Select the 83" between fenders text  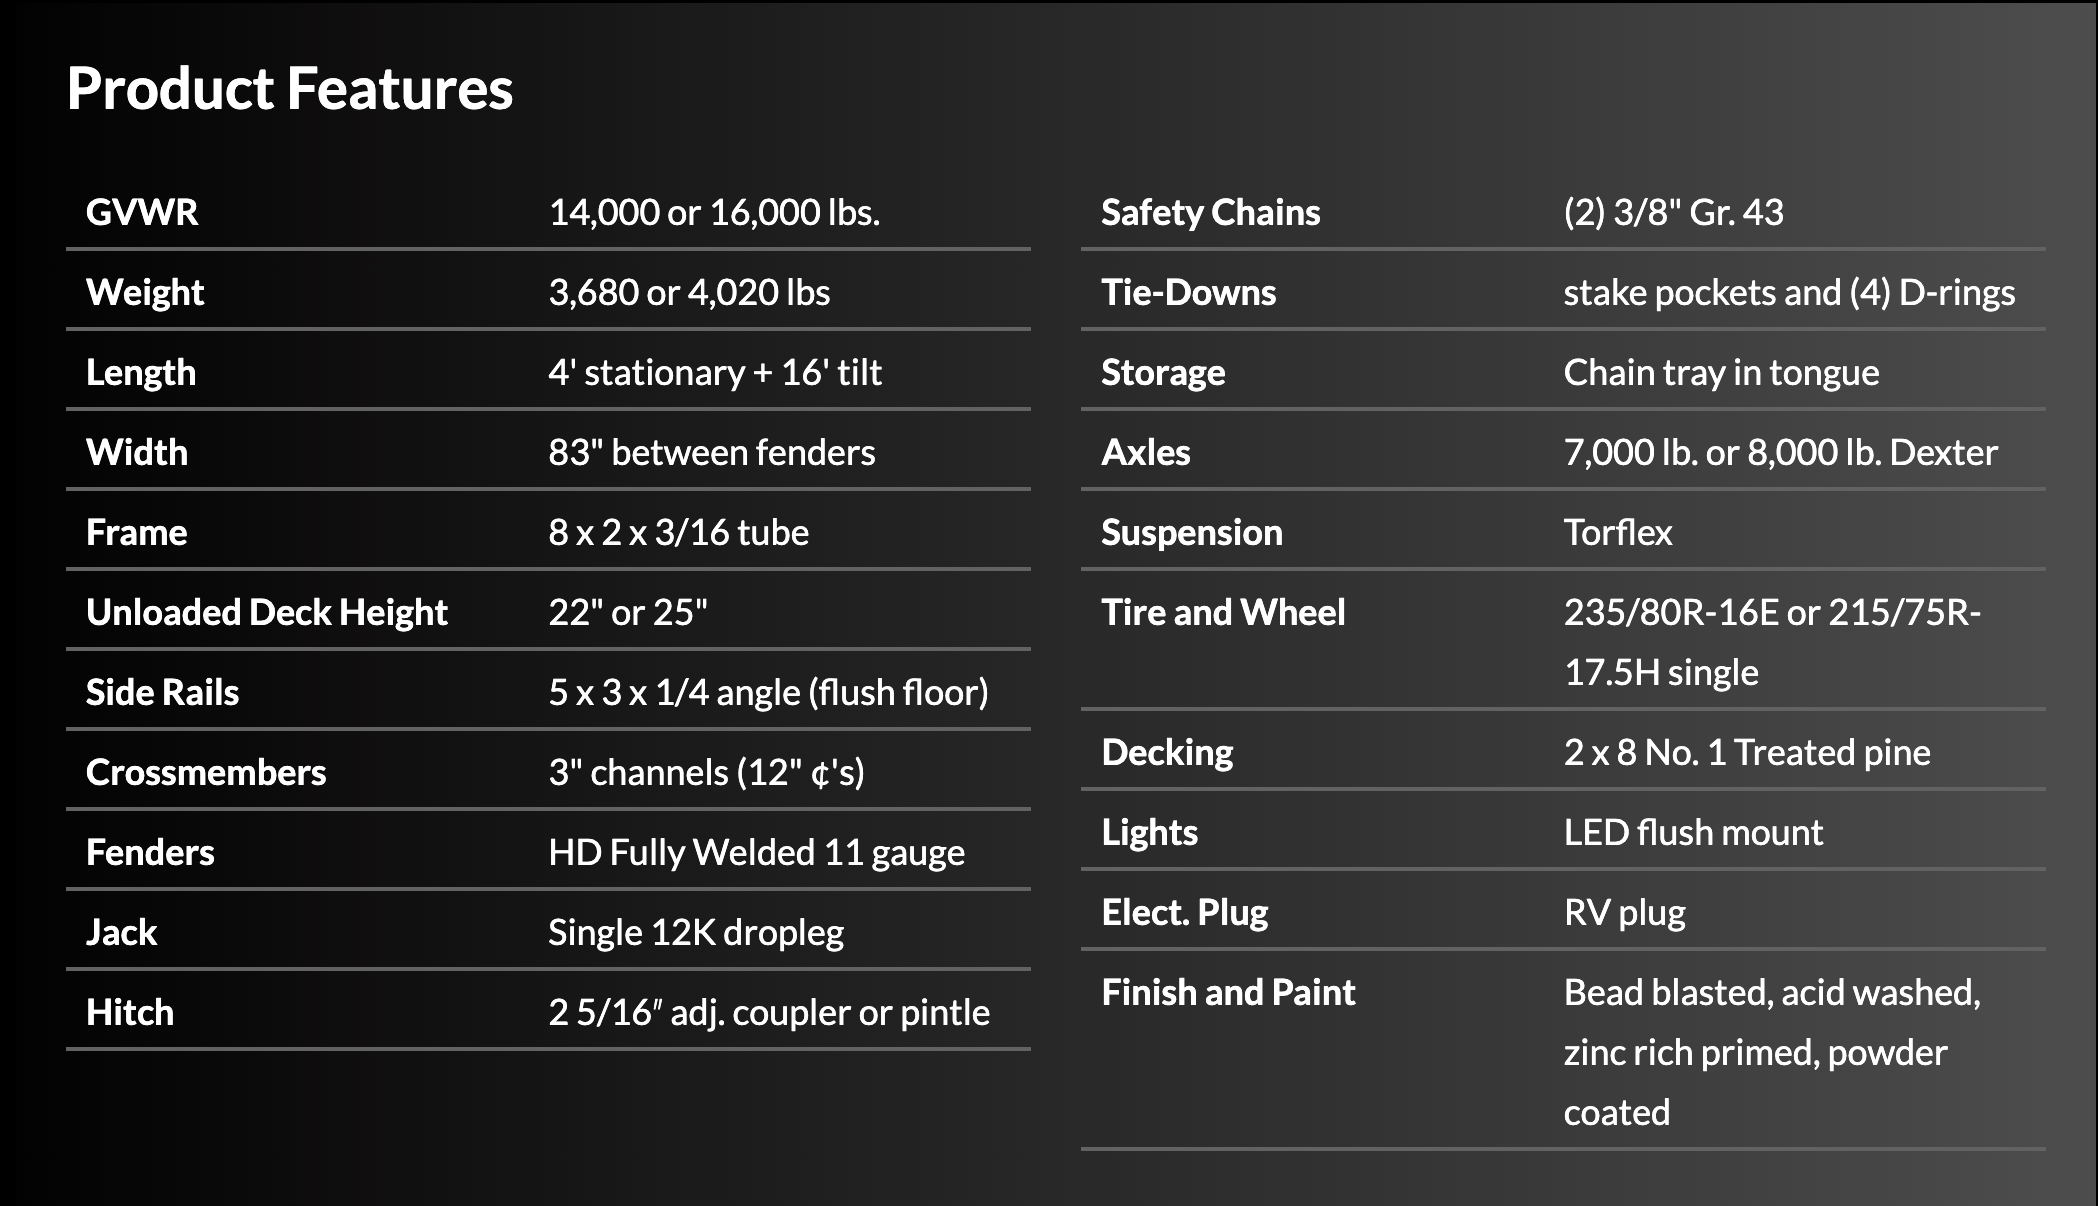coord(711,452)
